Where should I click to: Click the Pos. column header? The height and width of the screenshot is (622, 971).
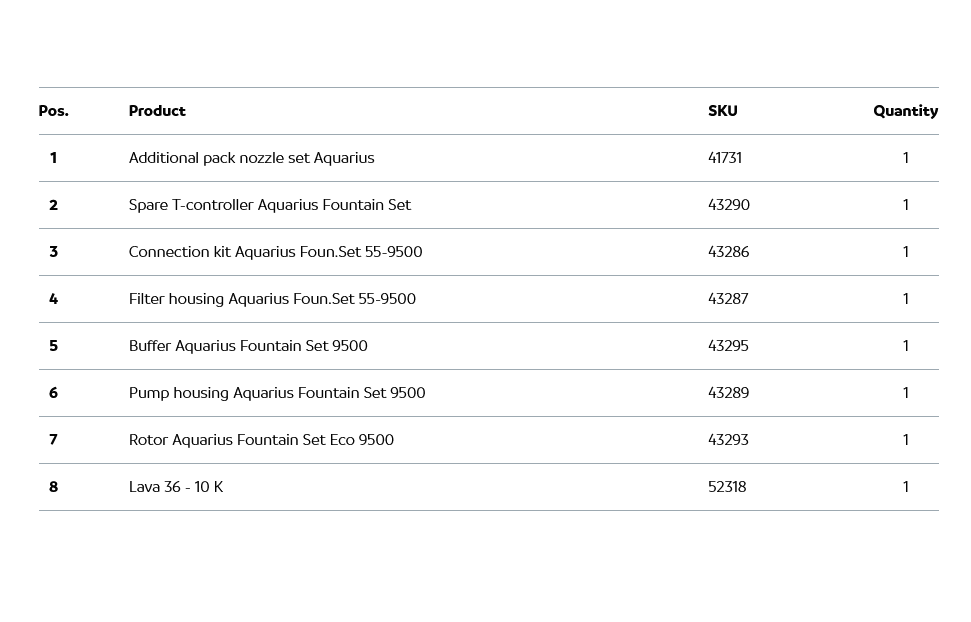pos(54,111)
